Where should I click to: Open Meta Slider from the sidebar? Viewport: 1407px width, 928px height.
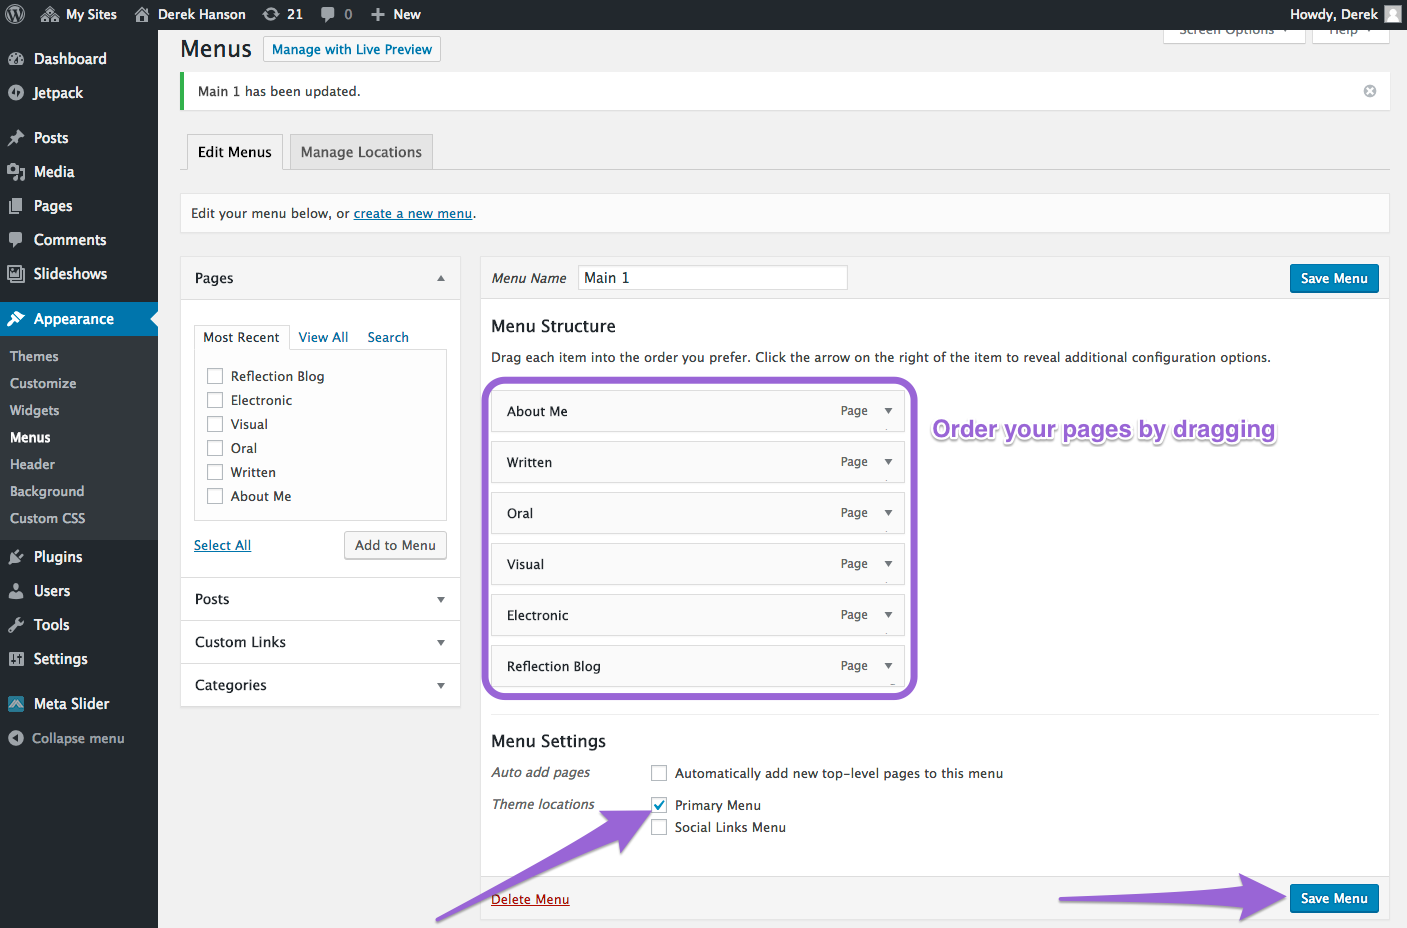(x=71, y=704)
